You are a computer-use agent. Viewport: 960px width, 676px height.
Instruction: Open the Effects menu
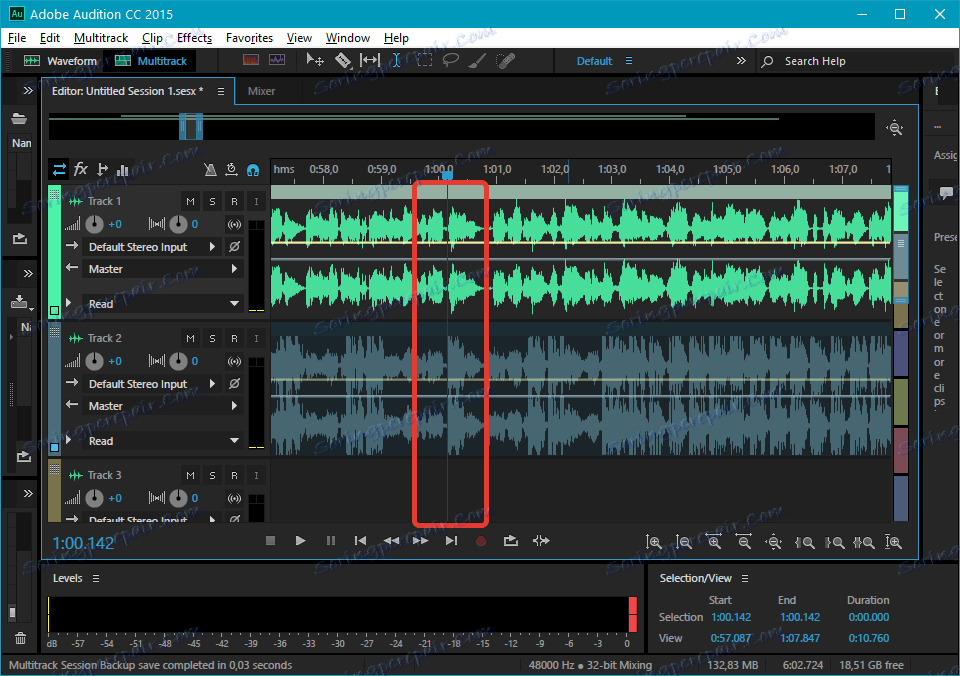194,38
